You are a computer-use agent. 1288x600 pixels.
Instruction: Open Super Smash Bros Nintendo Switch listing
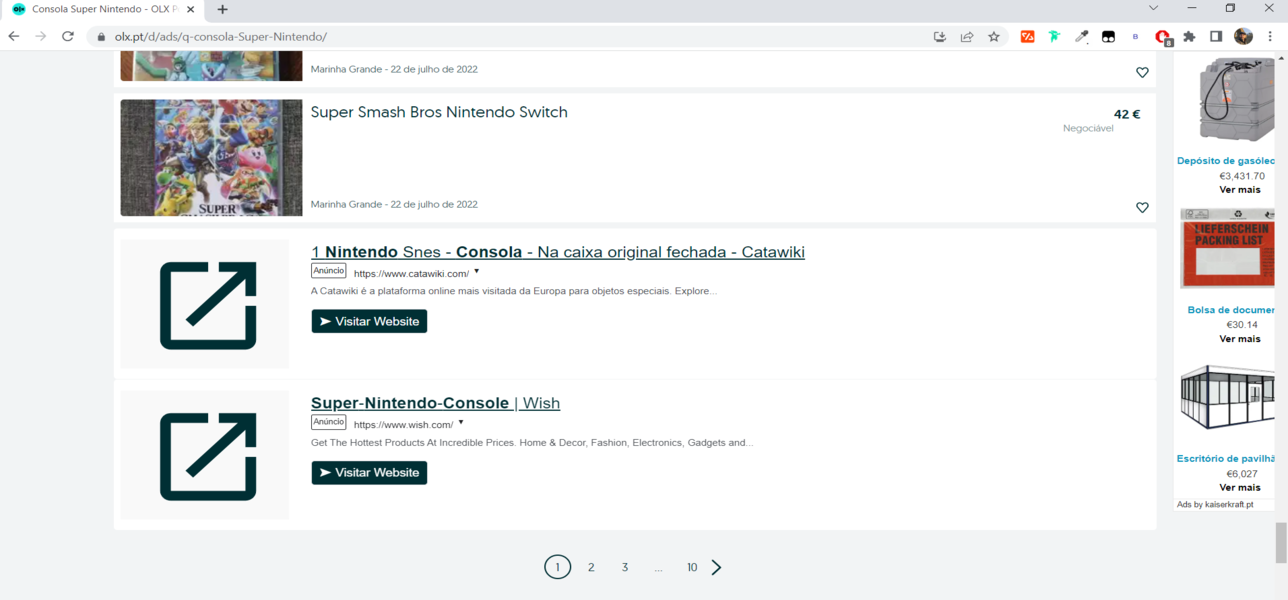coord(439,112)
